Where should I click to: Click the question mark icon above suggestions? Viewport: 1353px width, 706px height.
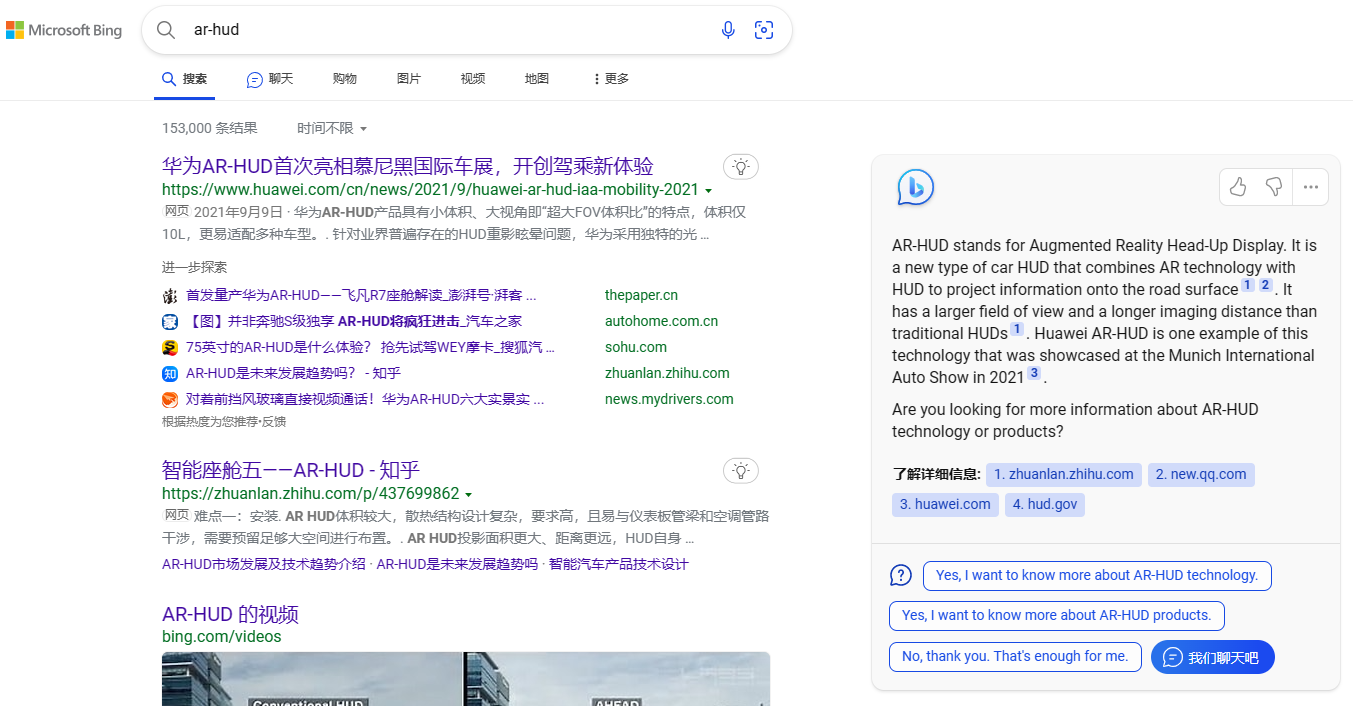(900, 575)
